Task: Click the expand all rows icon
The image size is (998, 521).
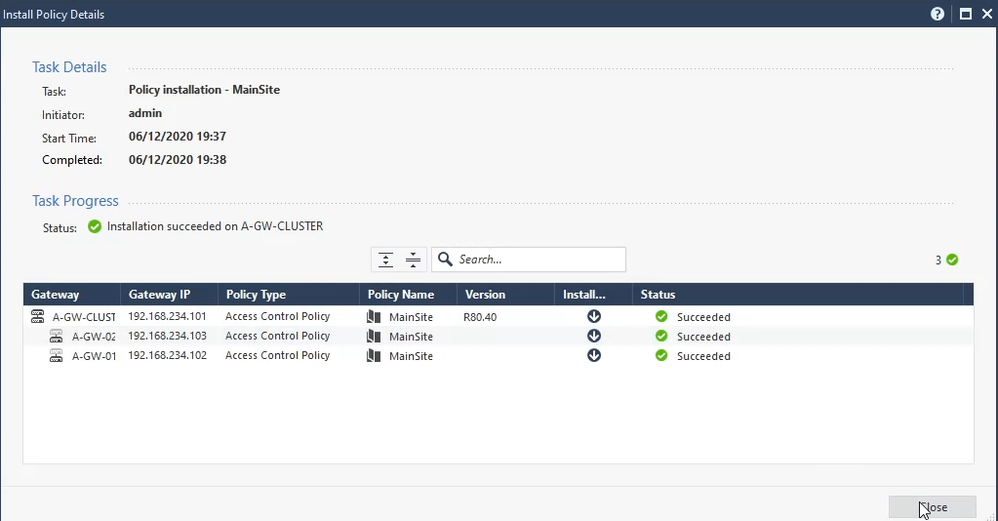Action: click(x=386, y=260)
